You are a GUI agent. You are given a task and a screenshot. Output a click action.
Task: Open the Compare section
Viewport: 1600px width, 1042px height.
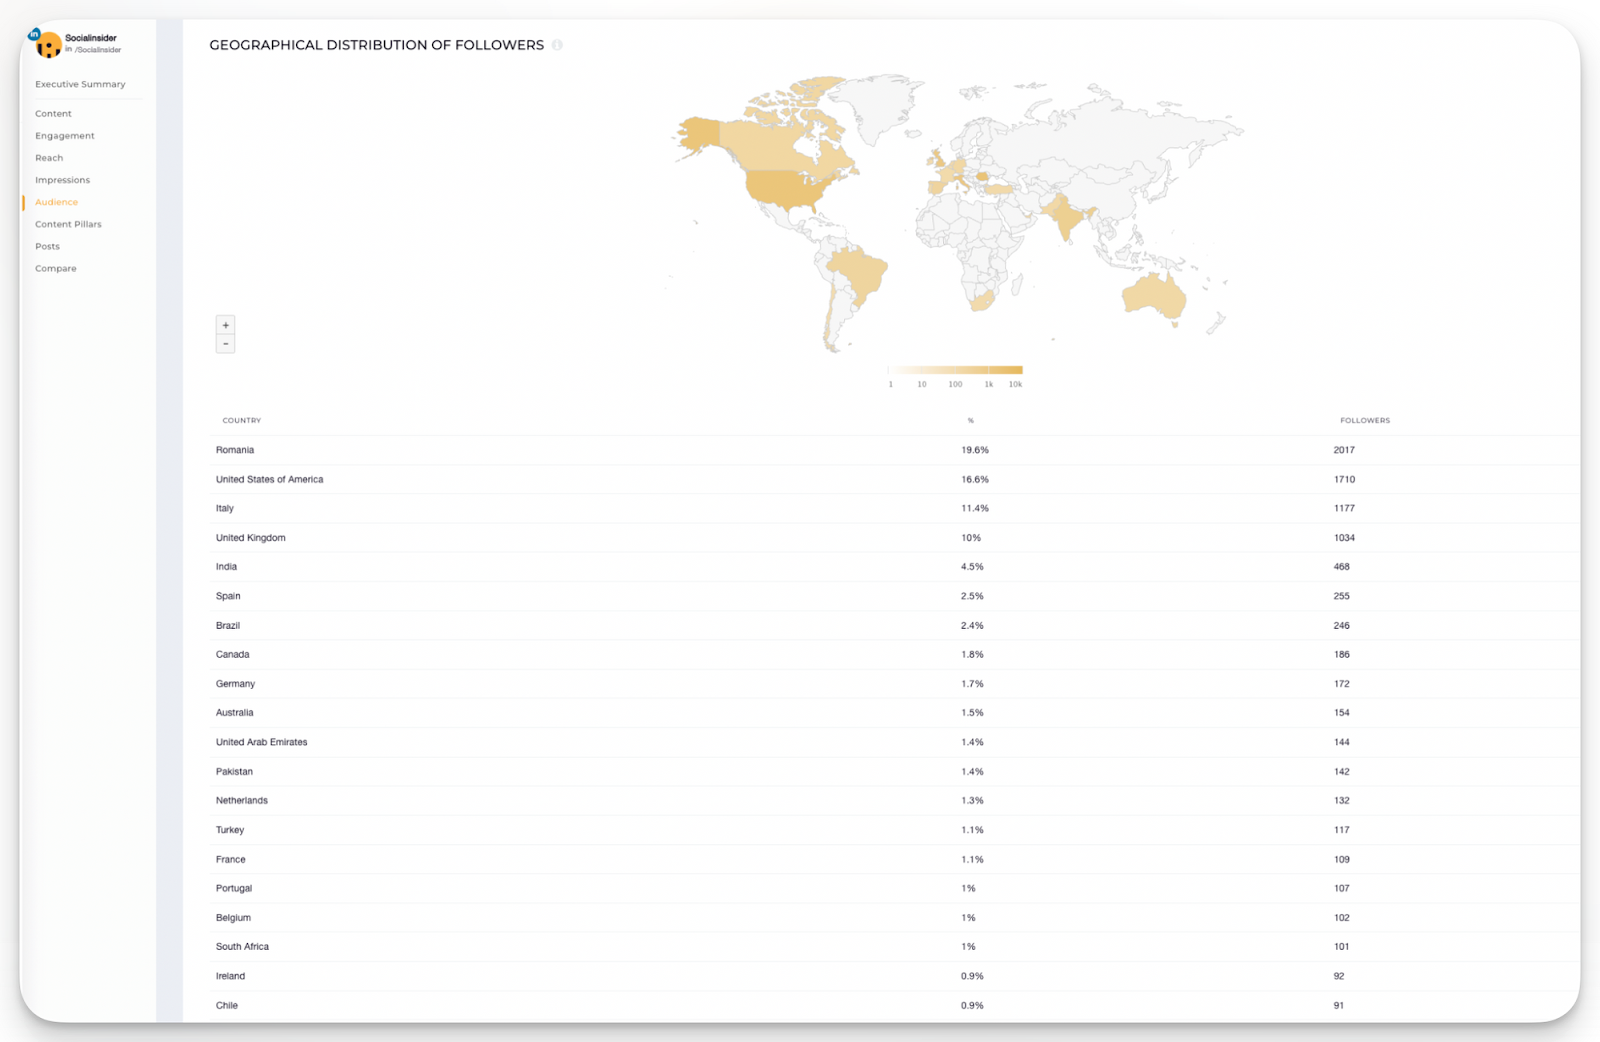(x=56, y=268)
